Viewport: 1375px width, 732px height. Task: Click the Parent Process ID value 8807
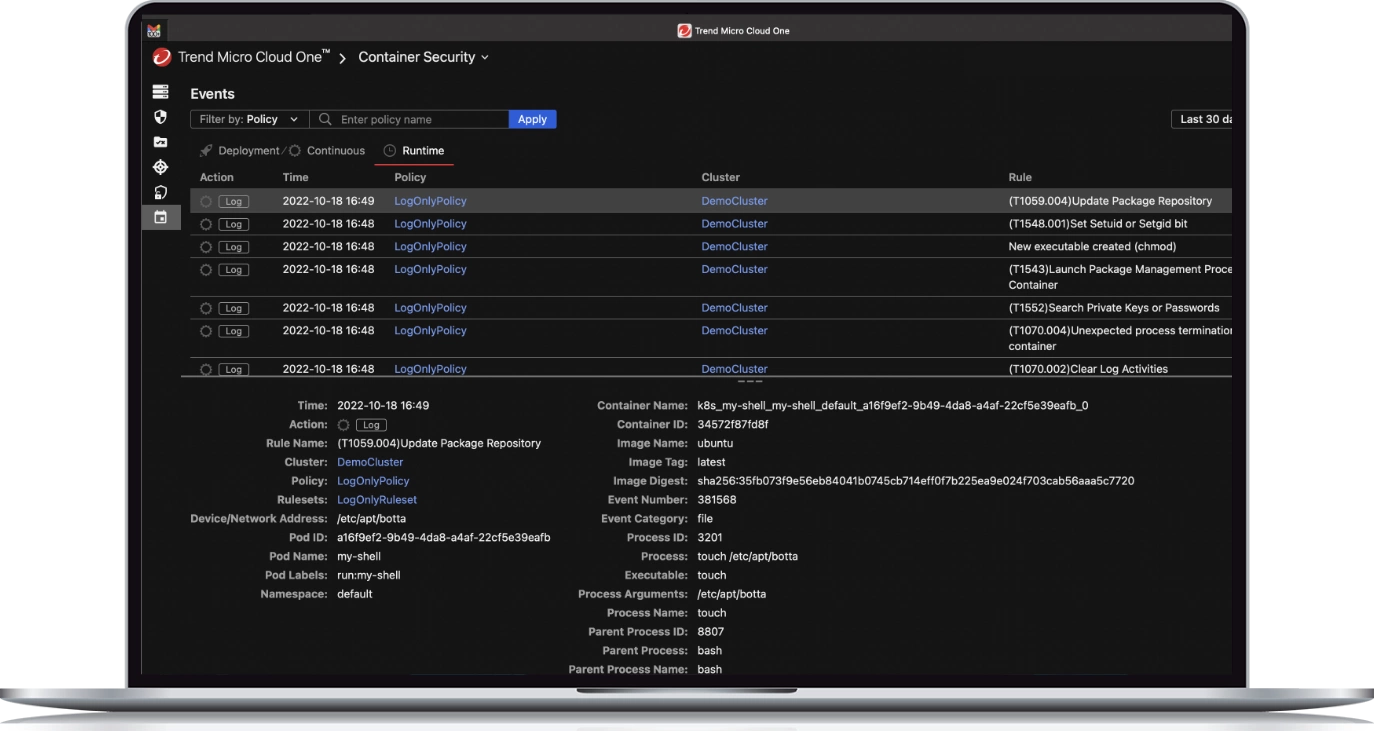click(710, 632)
